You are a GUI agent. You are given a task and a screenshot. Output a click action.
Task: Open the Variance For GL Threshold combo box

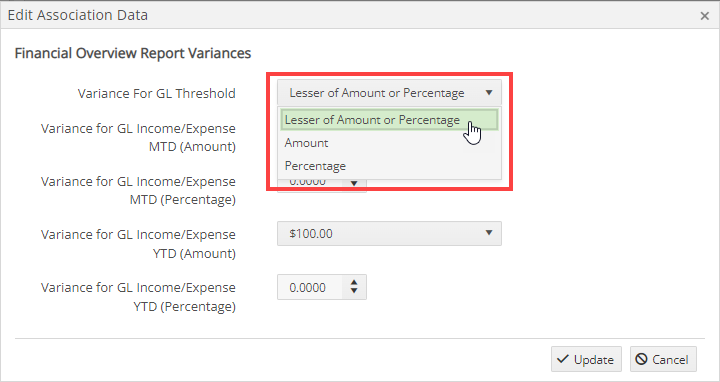click(389, 93)
